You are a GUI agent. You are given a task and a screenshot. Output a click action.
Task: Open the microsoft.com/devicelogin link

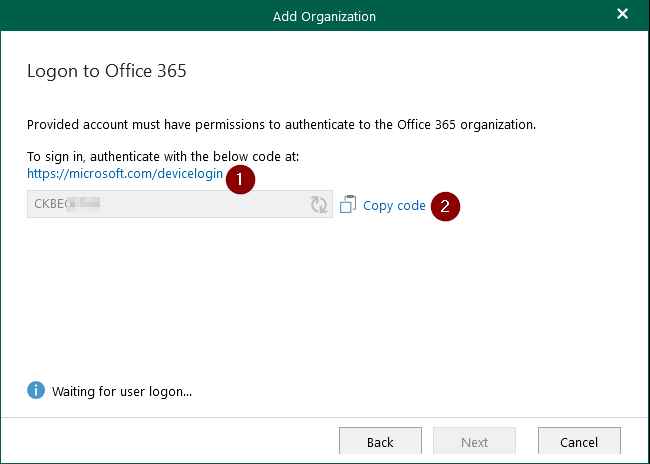pyautogui.click(x=125, y=174)
